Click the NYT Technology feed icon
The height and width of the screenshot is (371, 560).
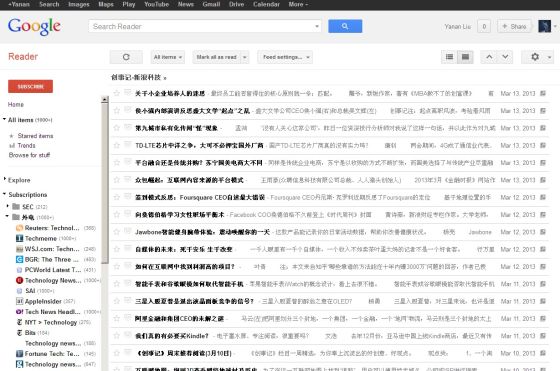[x=20, y=322]
